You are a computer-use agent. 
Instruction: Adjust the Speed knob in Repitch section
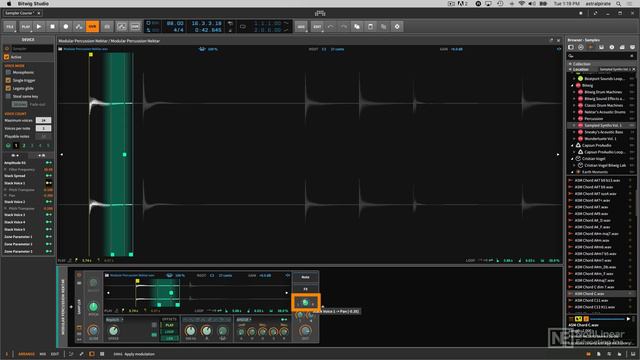(113, 331)
